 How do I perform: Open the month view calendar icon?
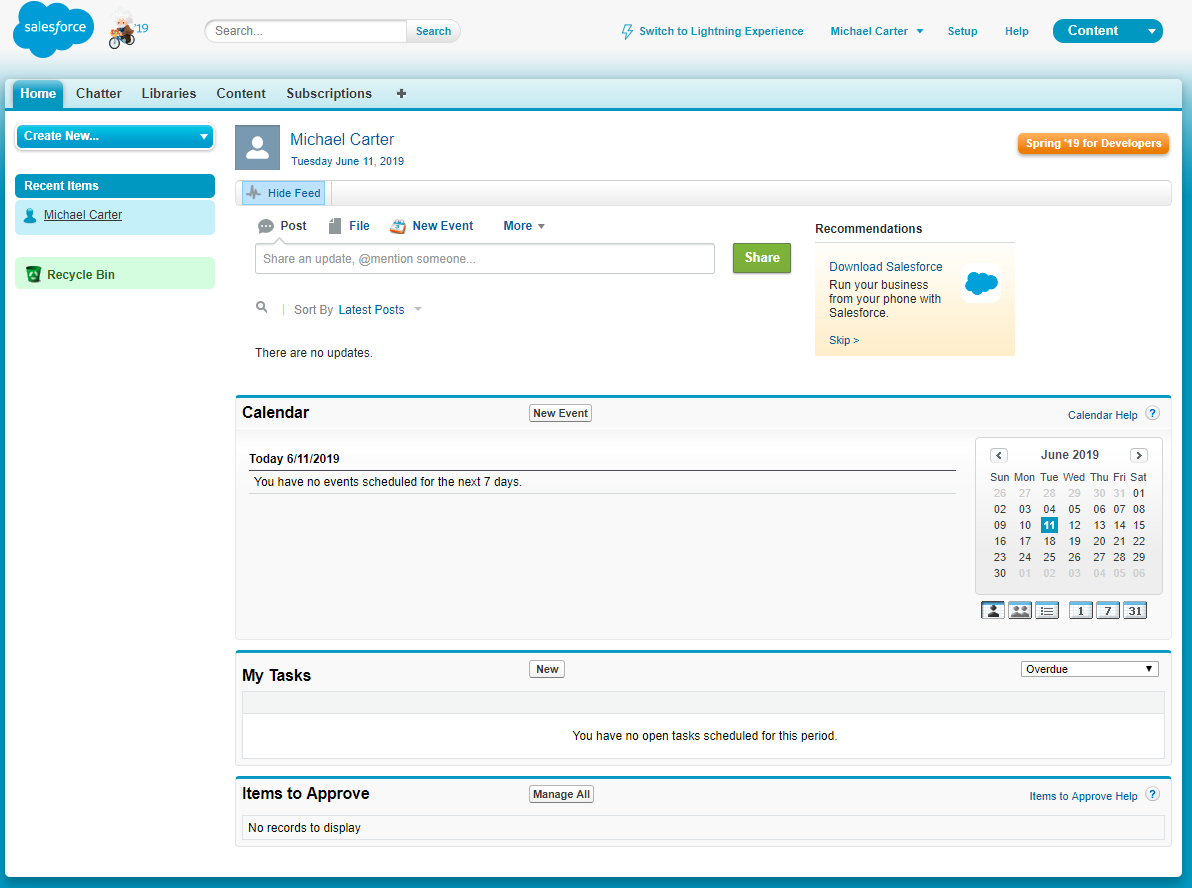pos(1135,611)
